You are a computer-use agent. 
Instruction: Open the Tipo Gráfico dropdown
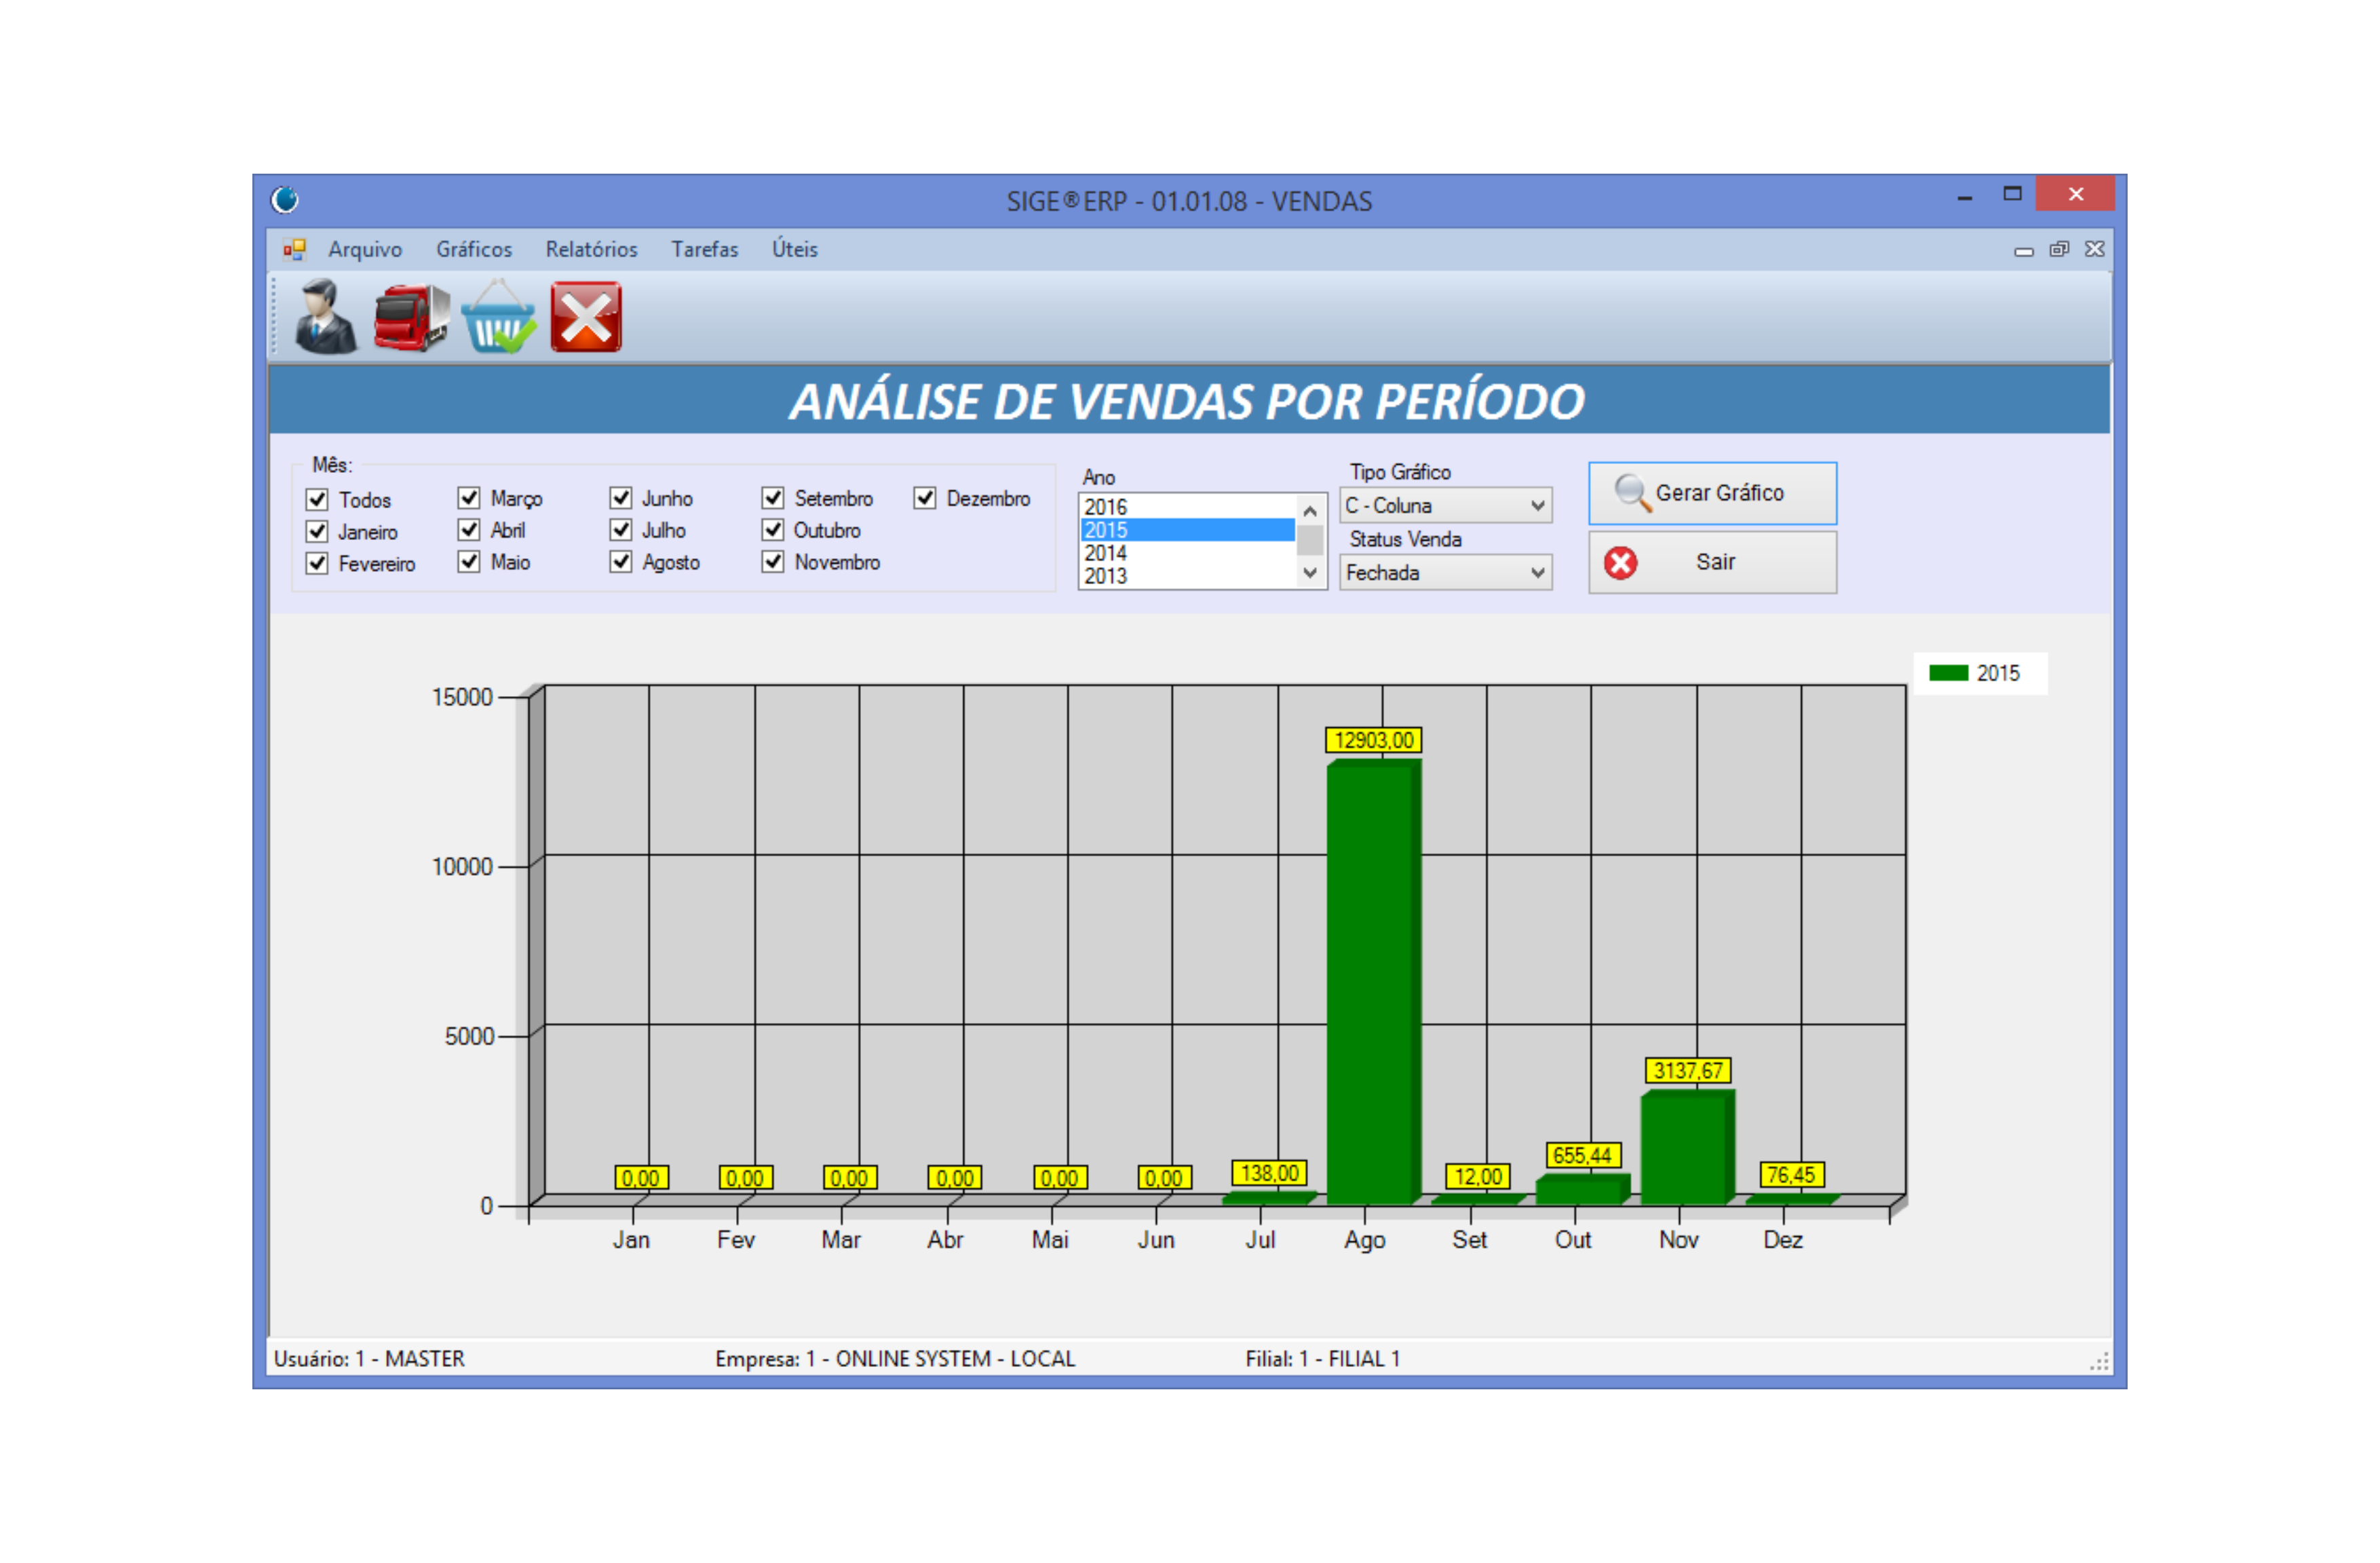tap(1446, 506)
